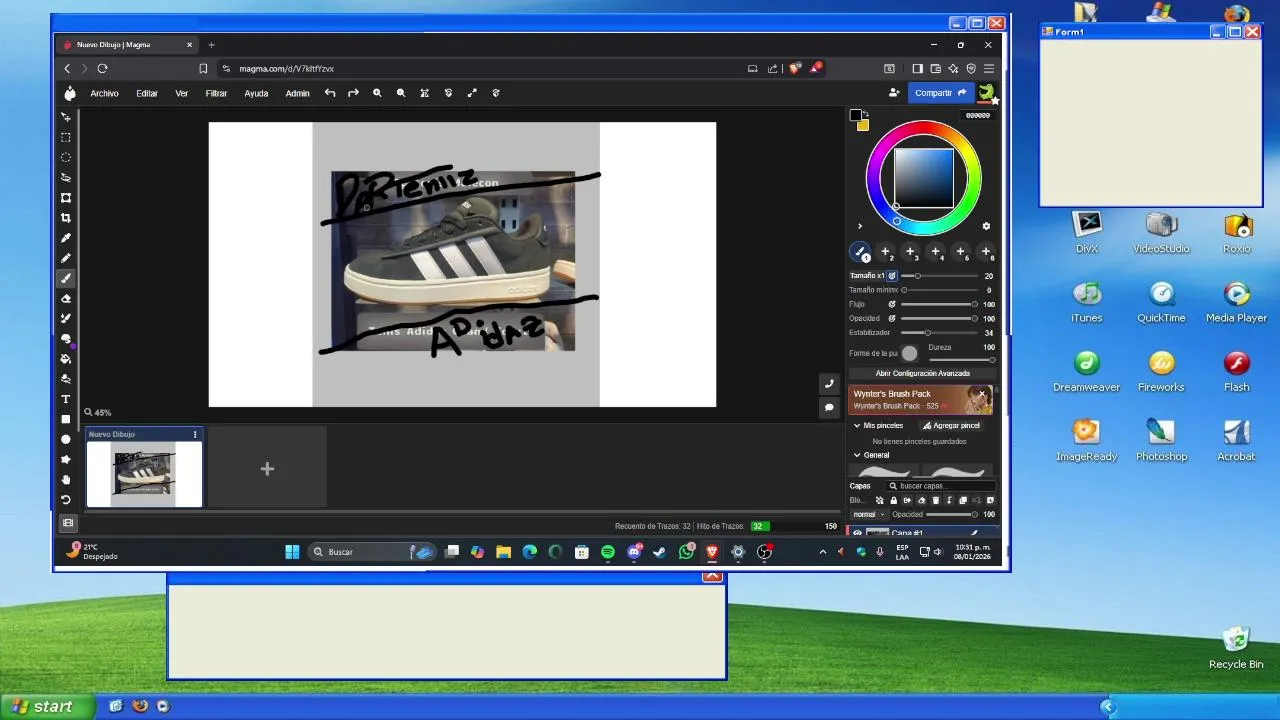This screenshot has height=720, width=1280.
Task: Open the Ver menu
Action: 182,93
